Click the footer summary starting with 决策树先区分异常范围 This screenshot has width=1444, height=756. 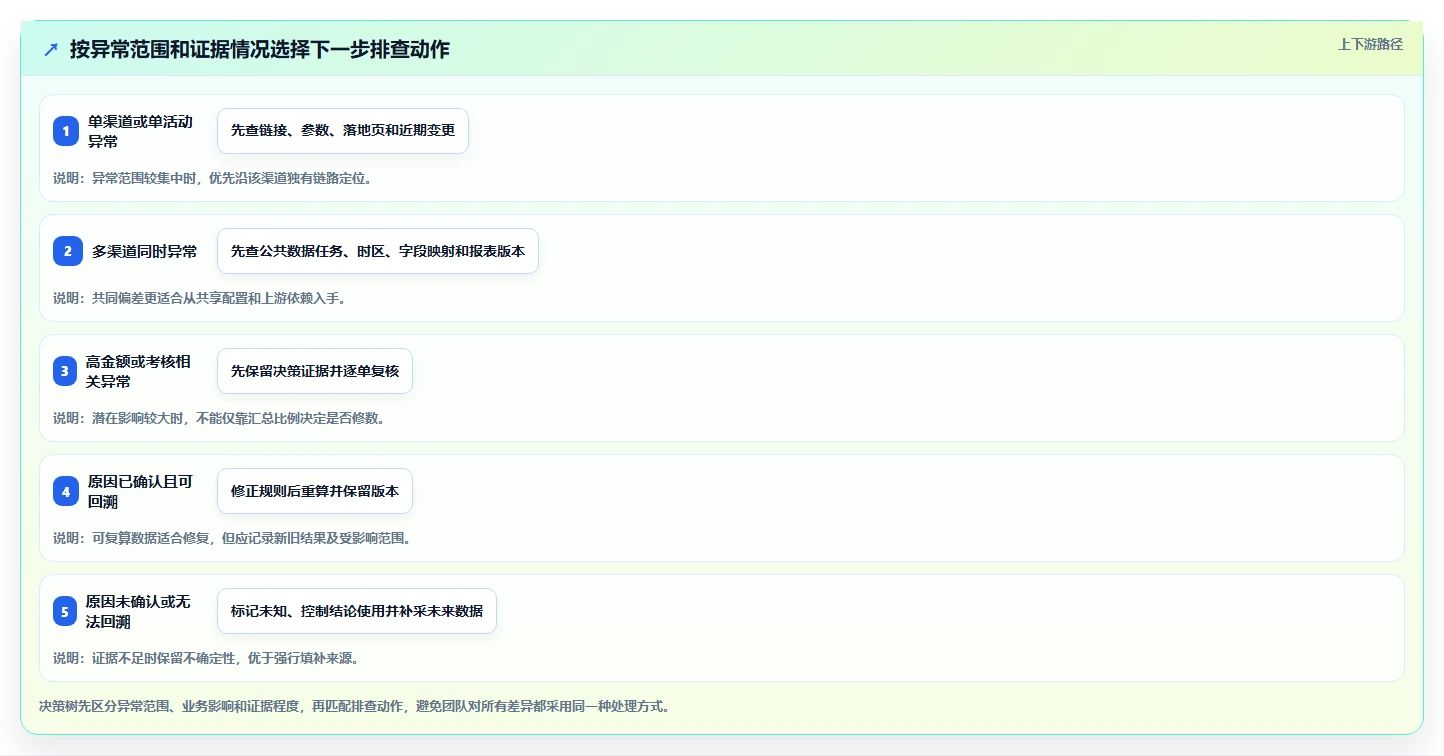[354, 706]
